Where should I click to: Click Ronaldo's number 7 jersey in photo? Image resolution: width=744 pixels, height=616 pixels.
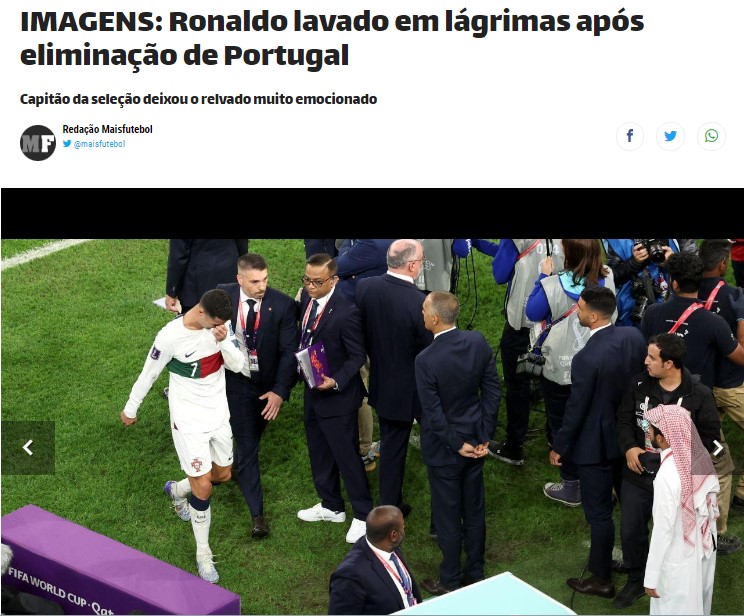click(195, 368)
